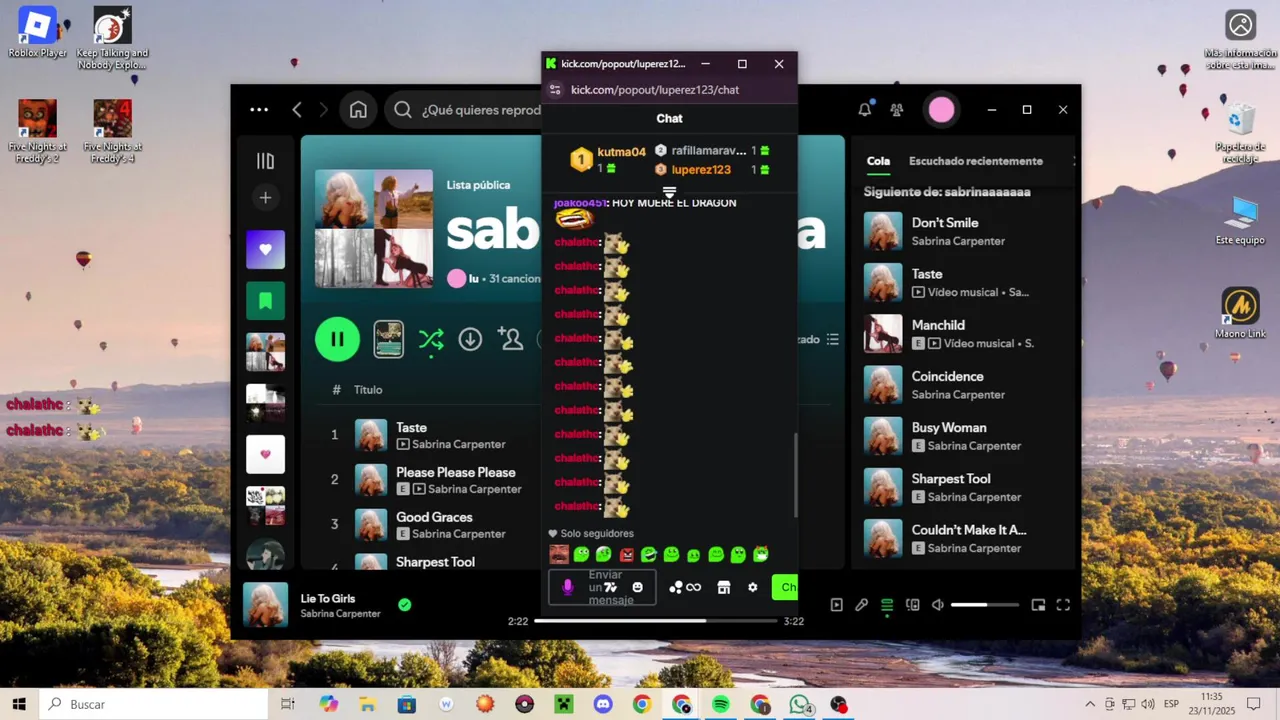Image resolution: width=1280 pixels, height=720 pixels.
Task: Open the Spotify three-dots menu
Action: point(259,110)
